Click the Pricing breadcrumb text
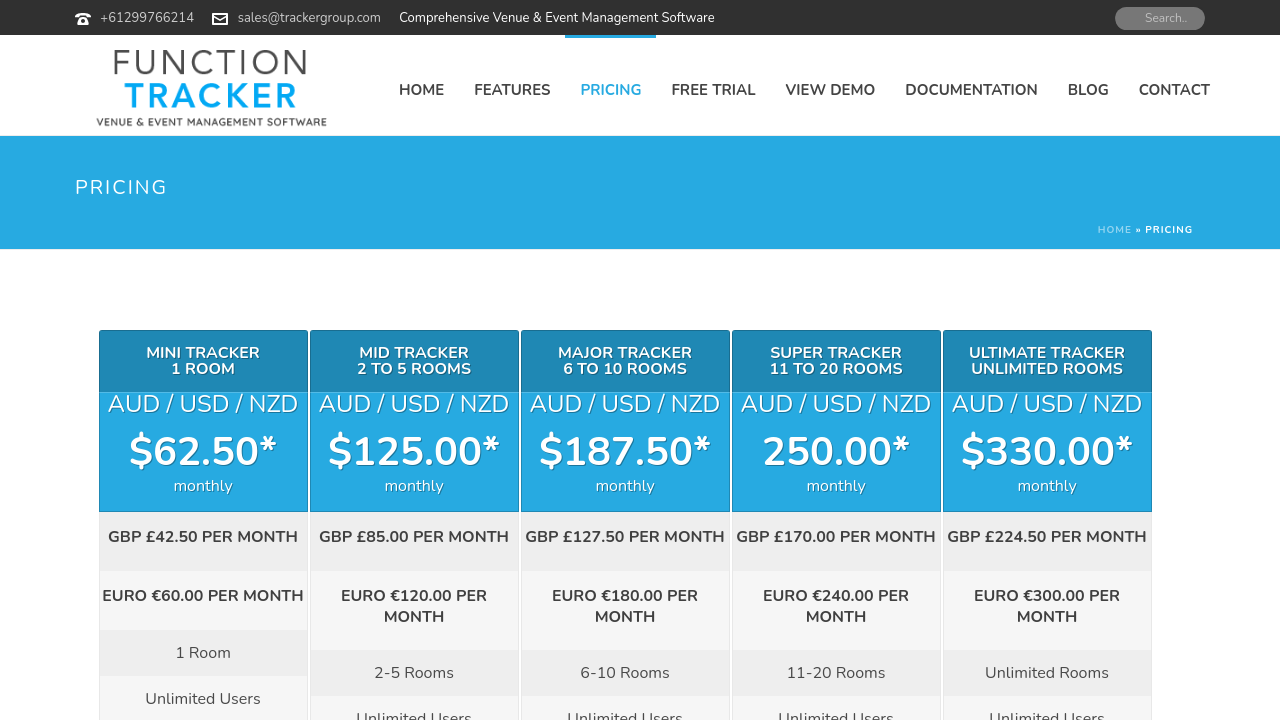The image size is (1280, 720). pyautogui.click(x=1169, y=230)
